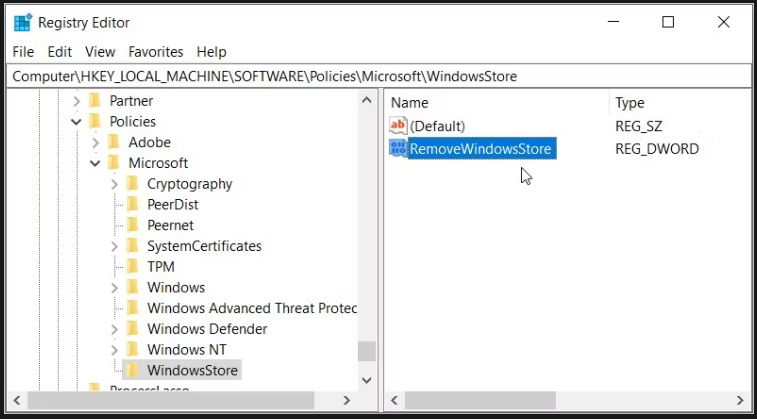Click the Windows NT folder icon
The height and width of the screenshot is (419, 757).
pos(133,349)
